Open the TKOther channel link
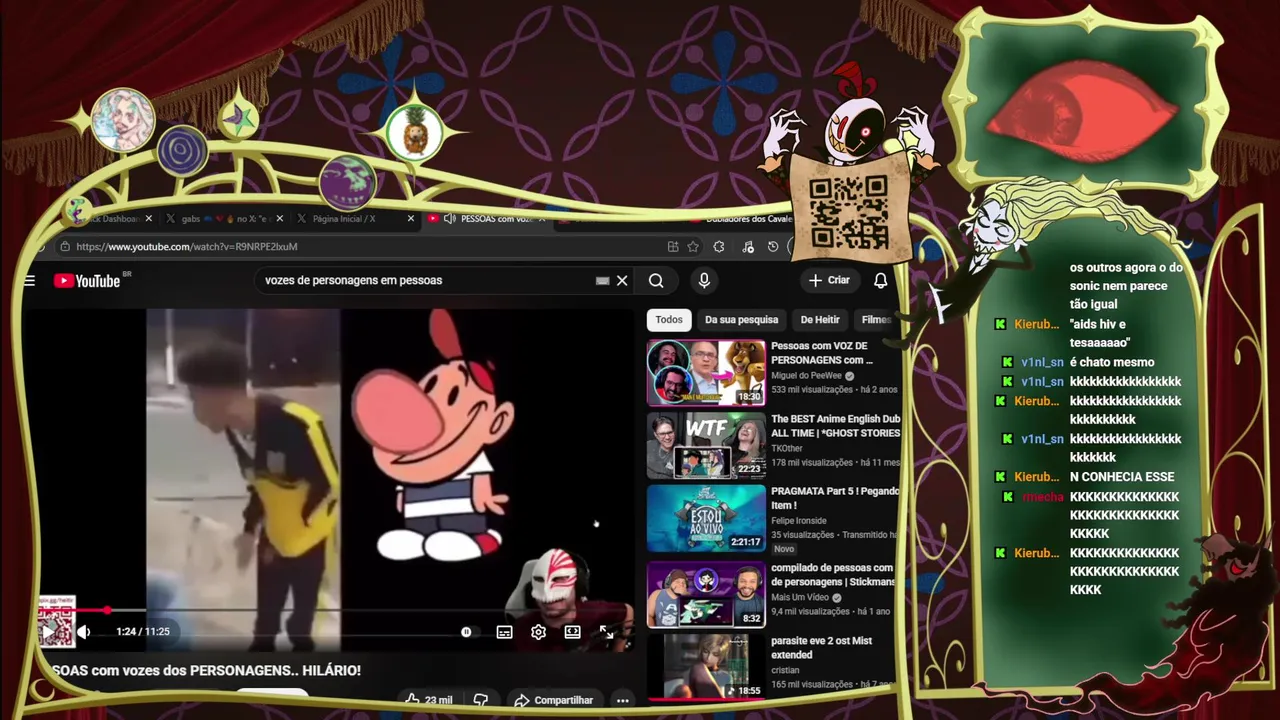 [x=787, y=448]
